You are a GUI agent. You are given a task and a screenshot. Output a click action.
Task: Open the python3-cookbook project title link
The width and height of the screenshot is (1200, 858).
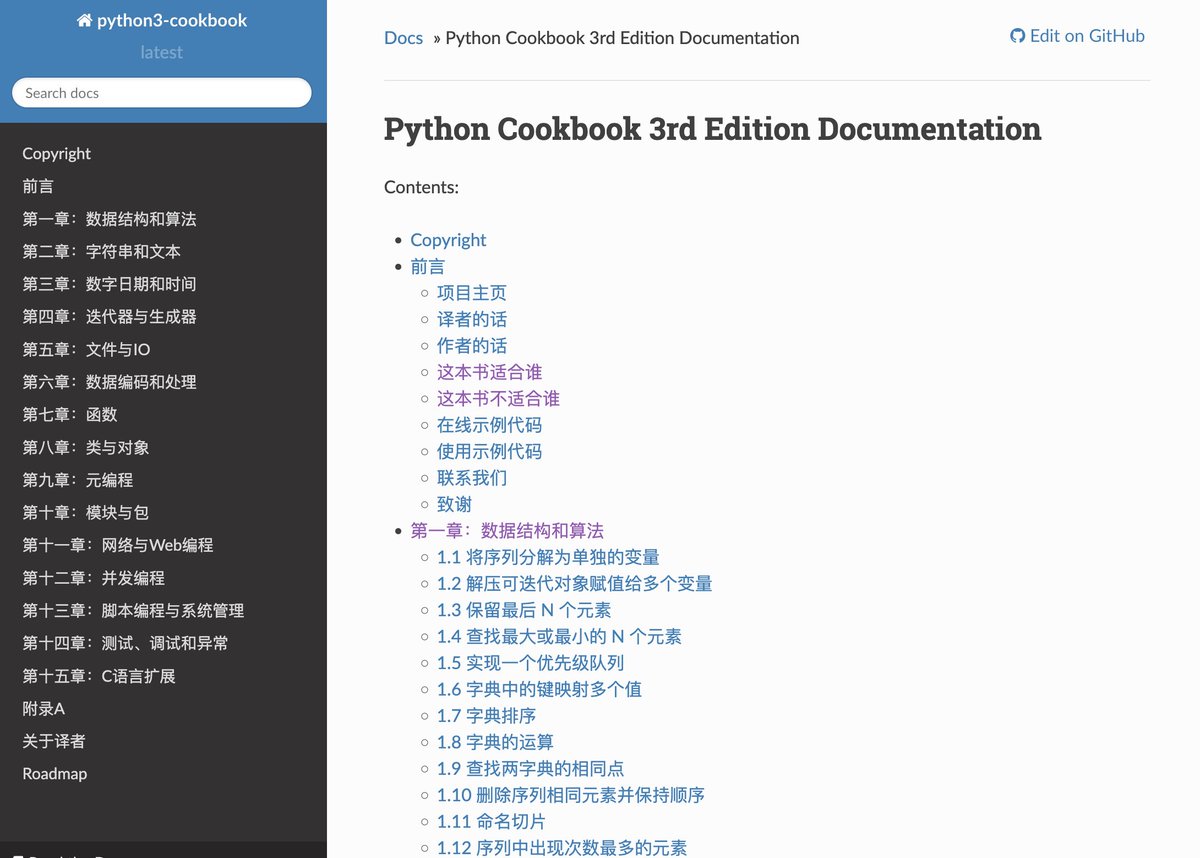pyautogui.click(x=162, y=20)
